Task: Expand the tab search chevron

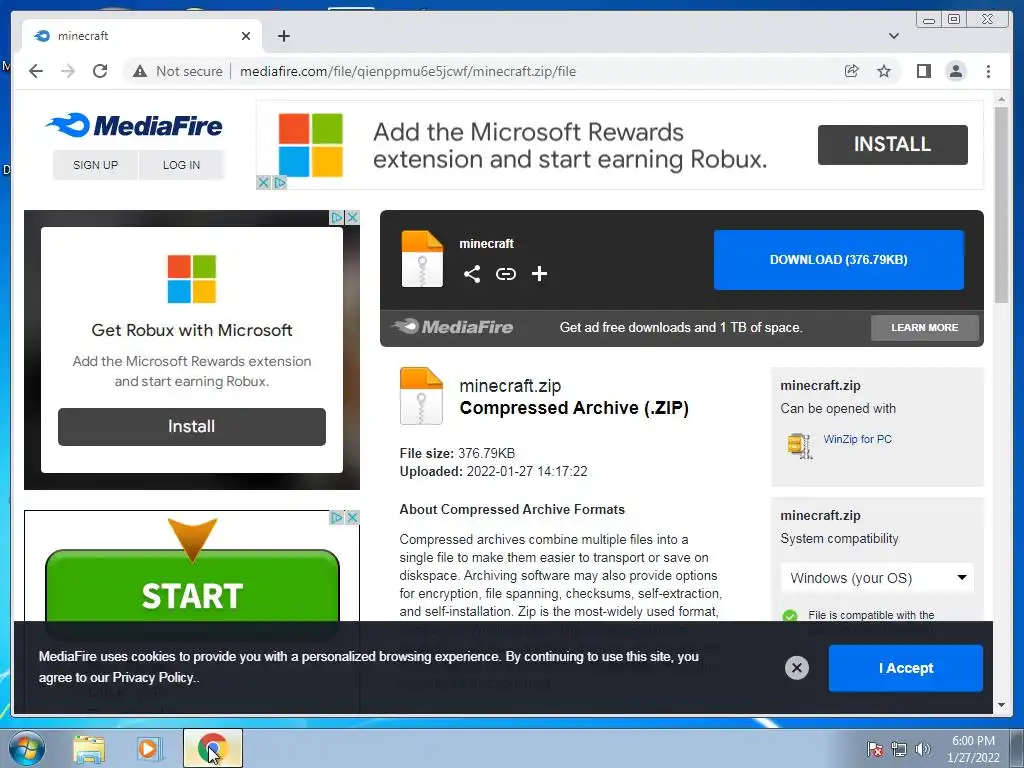Action: (x=893, y=36)
